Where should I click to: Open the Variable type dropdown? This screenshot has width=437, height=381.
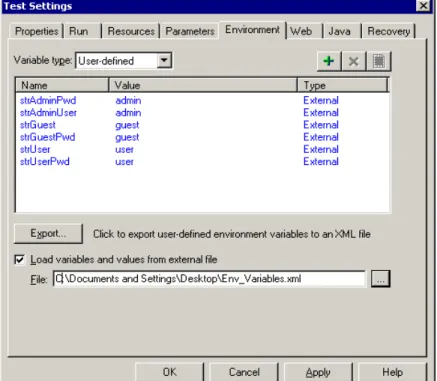[164, 60]
